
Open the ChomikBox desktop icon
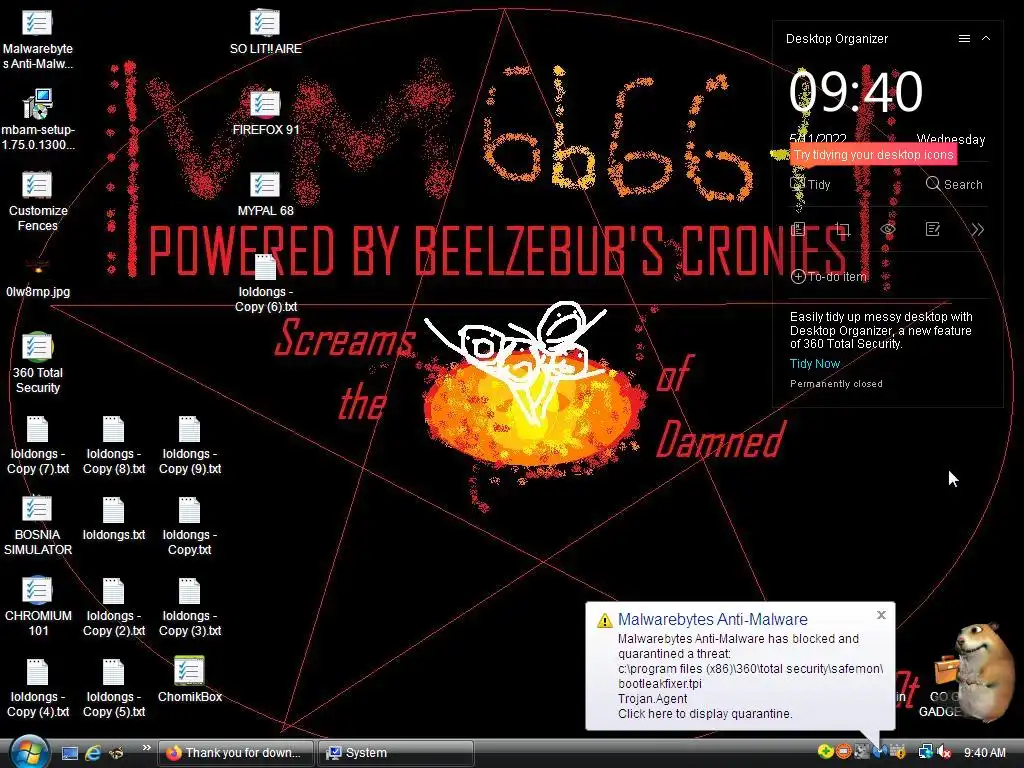click(x=189, y=679)
